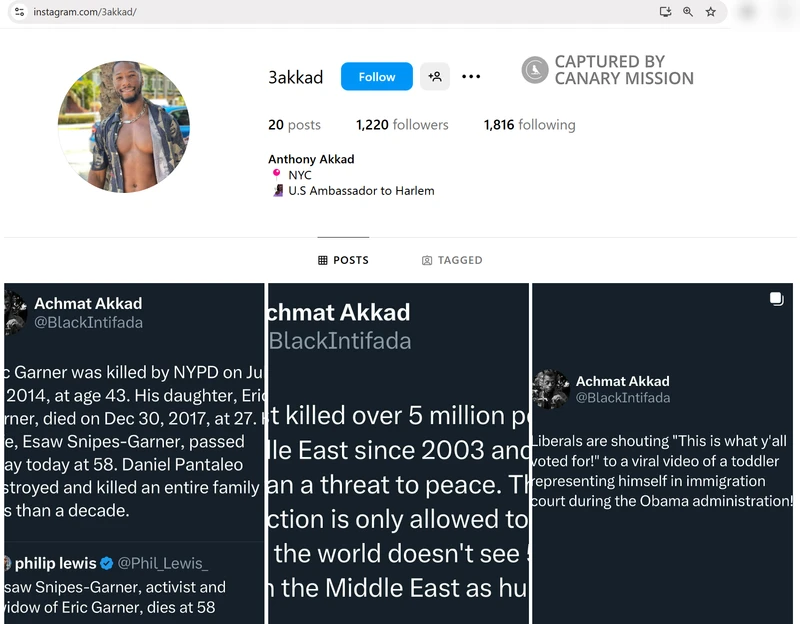Select the POSTS tab
The image size is (800, 624).
(x=344, y=259)
